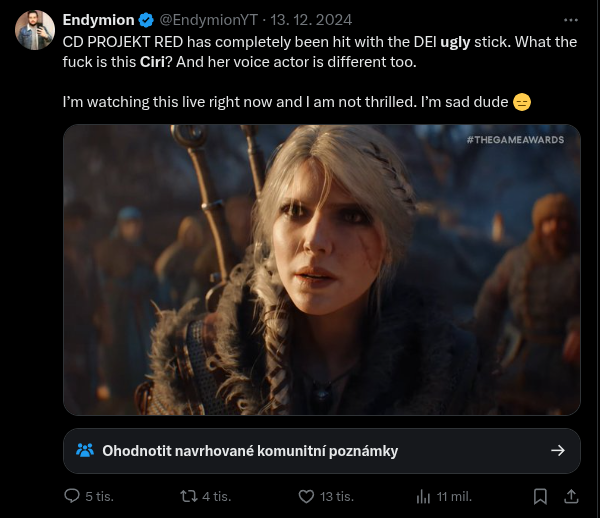This screenshot has height=518, width=600.
Task: Open Endymion's profile picture
Action: 34,31
